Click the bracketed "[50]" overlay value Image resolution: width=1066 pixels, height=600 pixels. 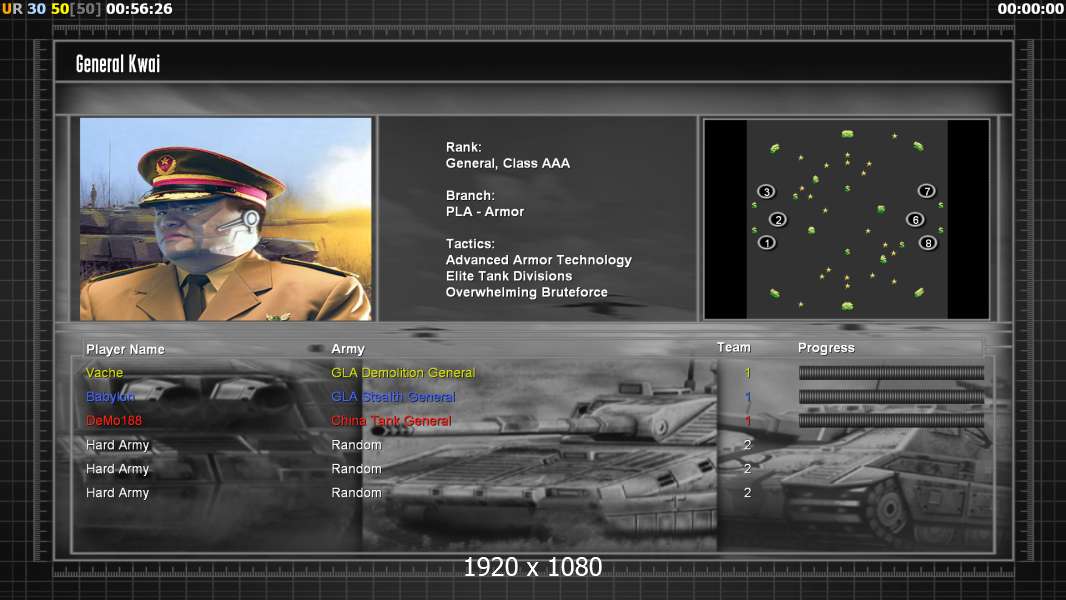pos(86,9)
